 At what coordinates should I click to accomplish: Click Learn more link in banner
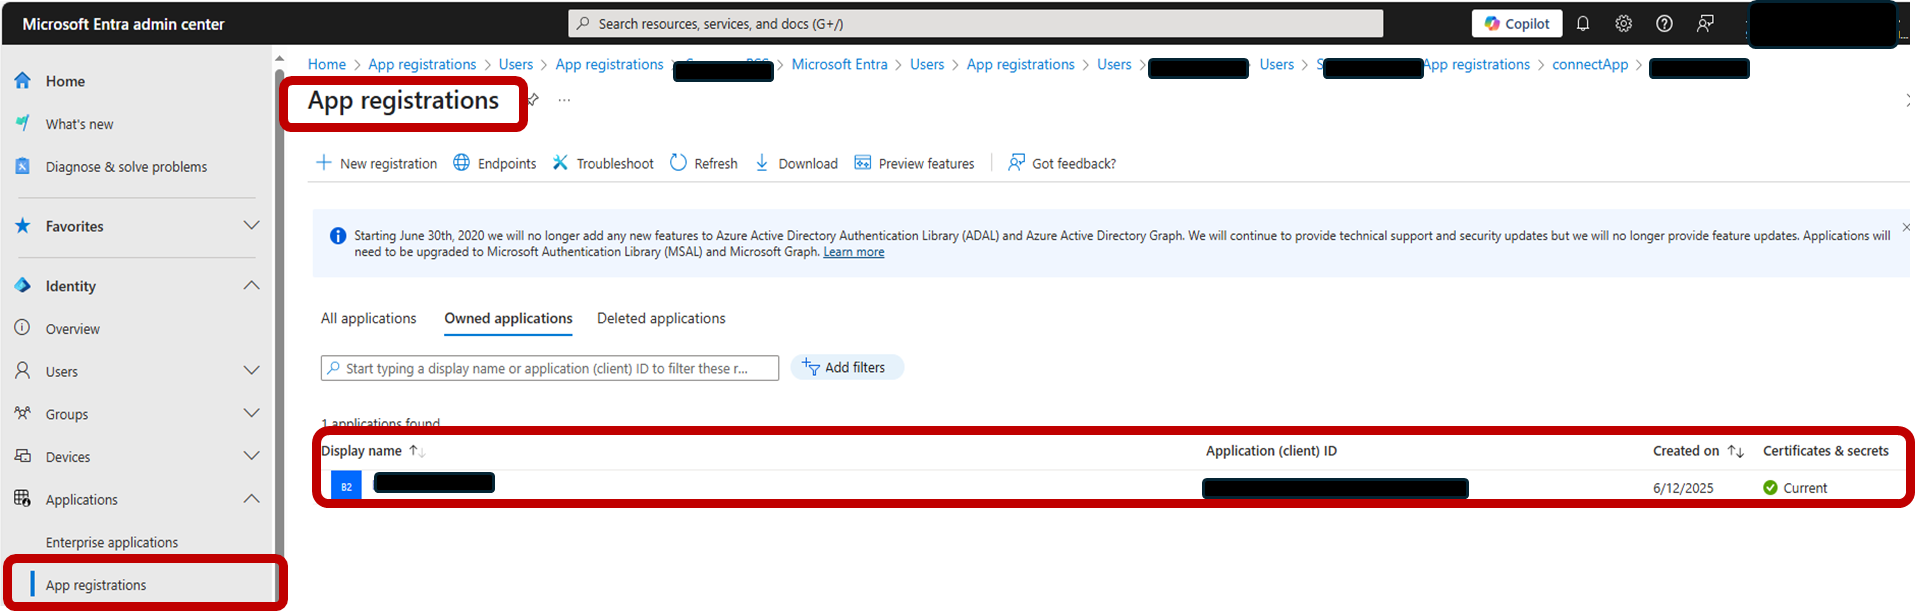click(x=854, y=252)
